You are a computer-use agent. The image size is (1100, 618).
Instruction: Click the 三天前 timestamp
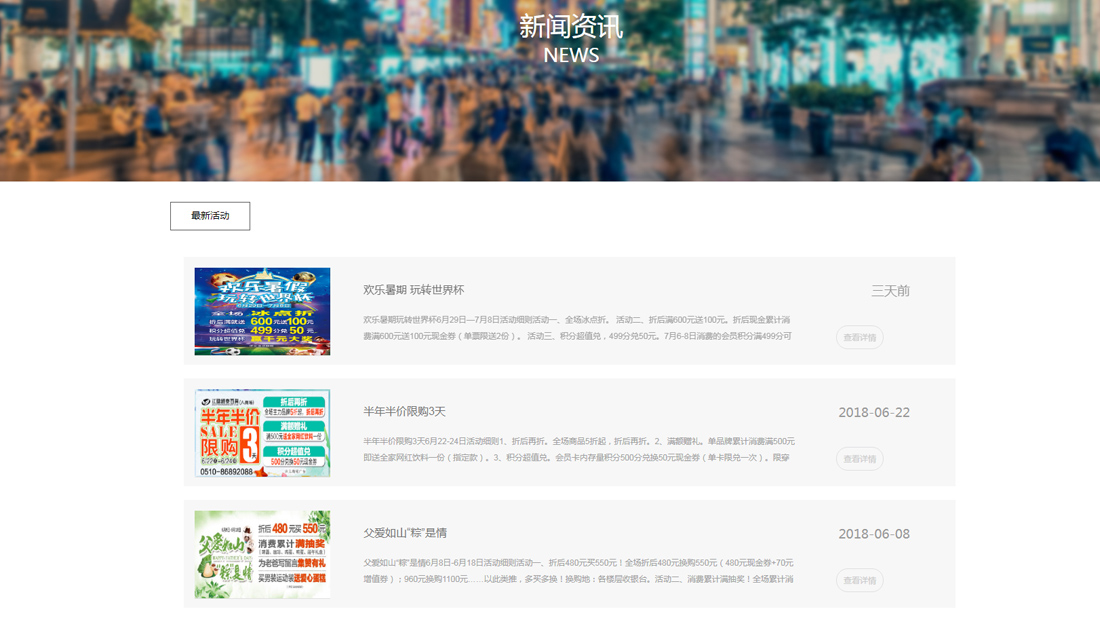[890, 291]
